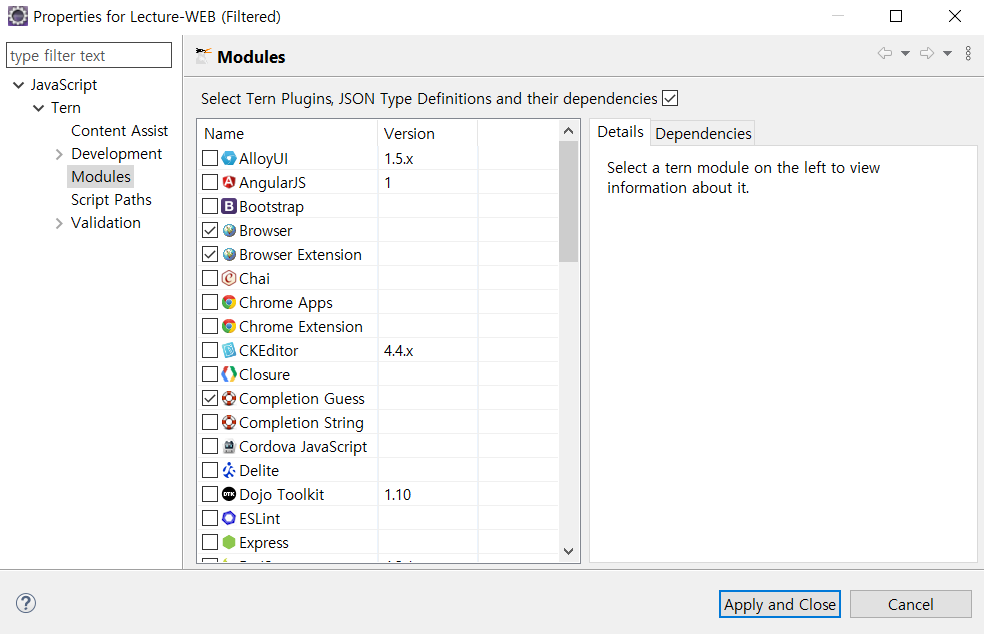Viewport: 984px width, 634px height.
Task: Switch to the Dependencies tab
Action: pyautogui.click(x=702, y=131)
